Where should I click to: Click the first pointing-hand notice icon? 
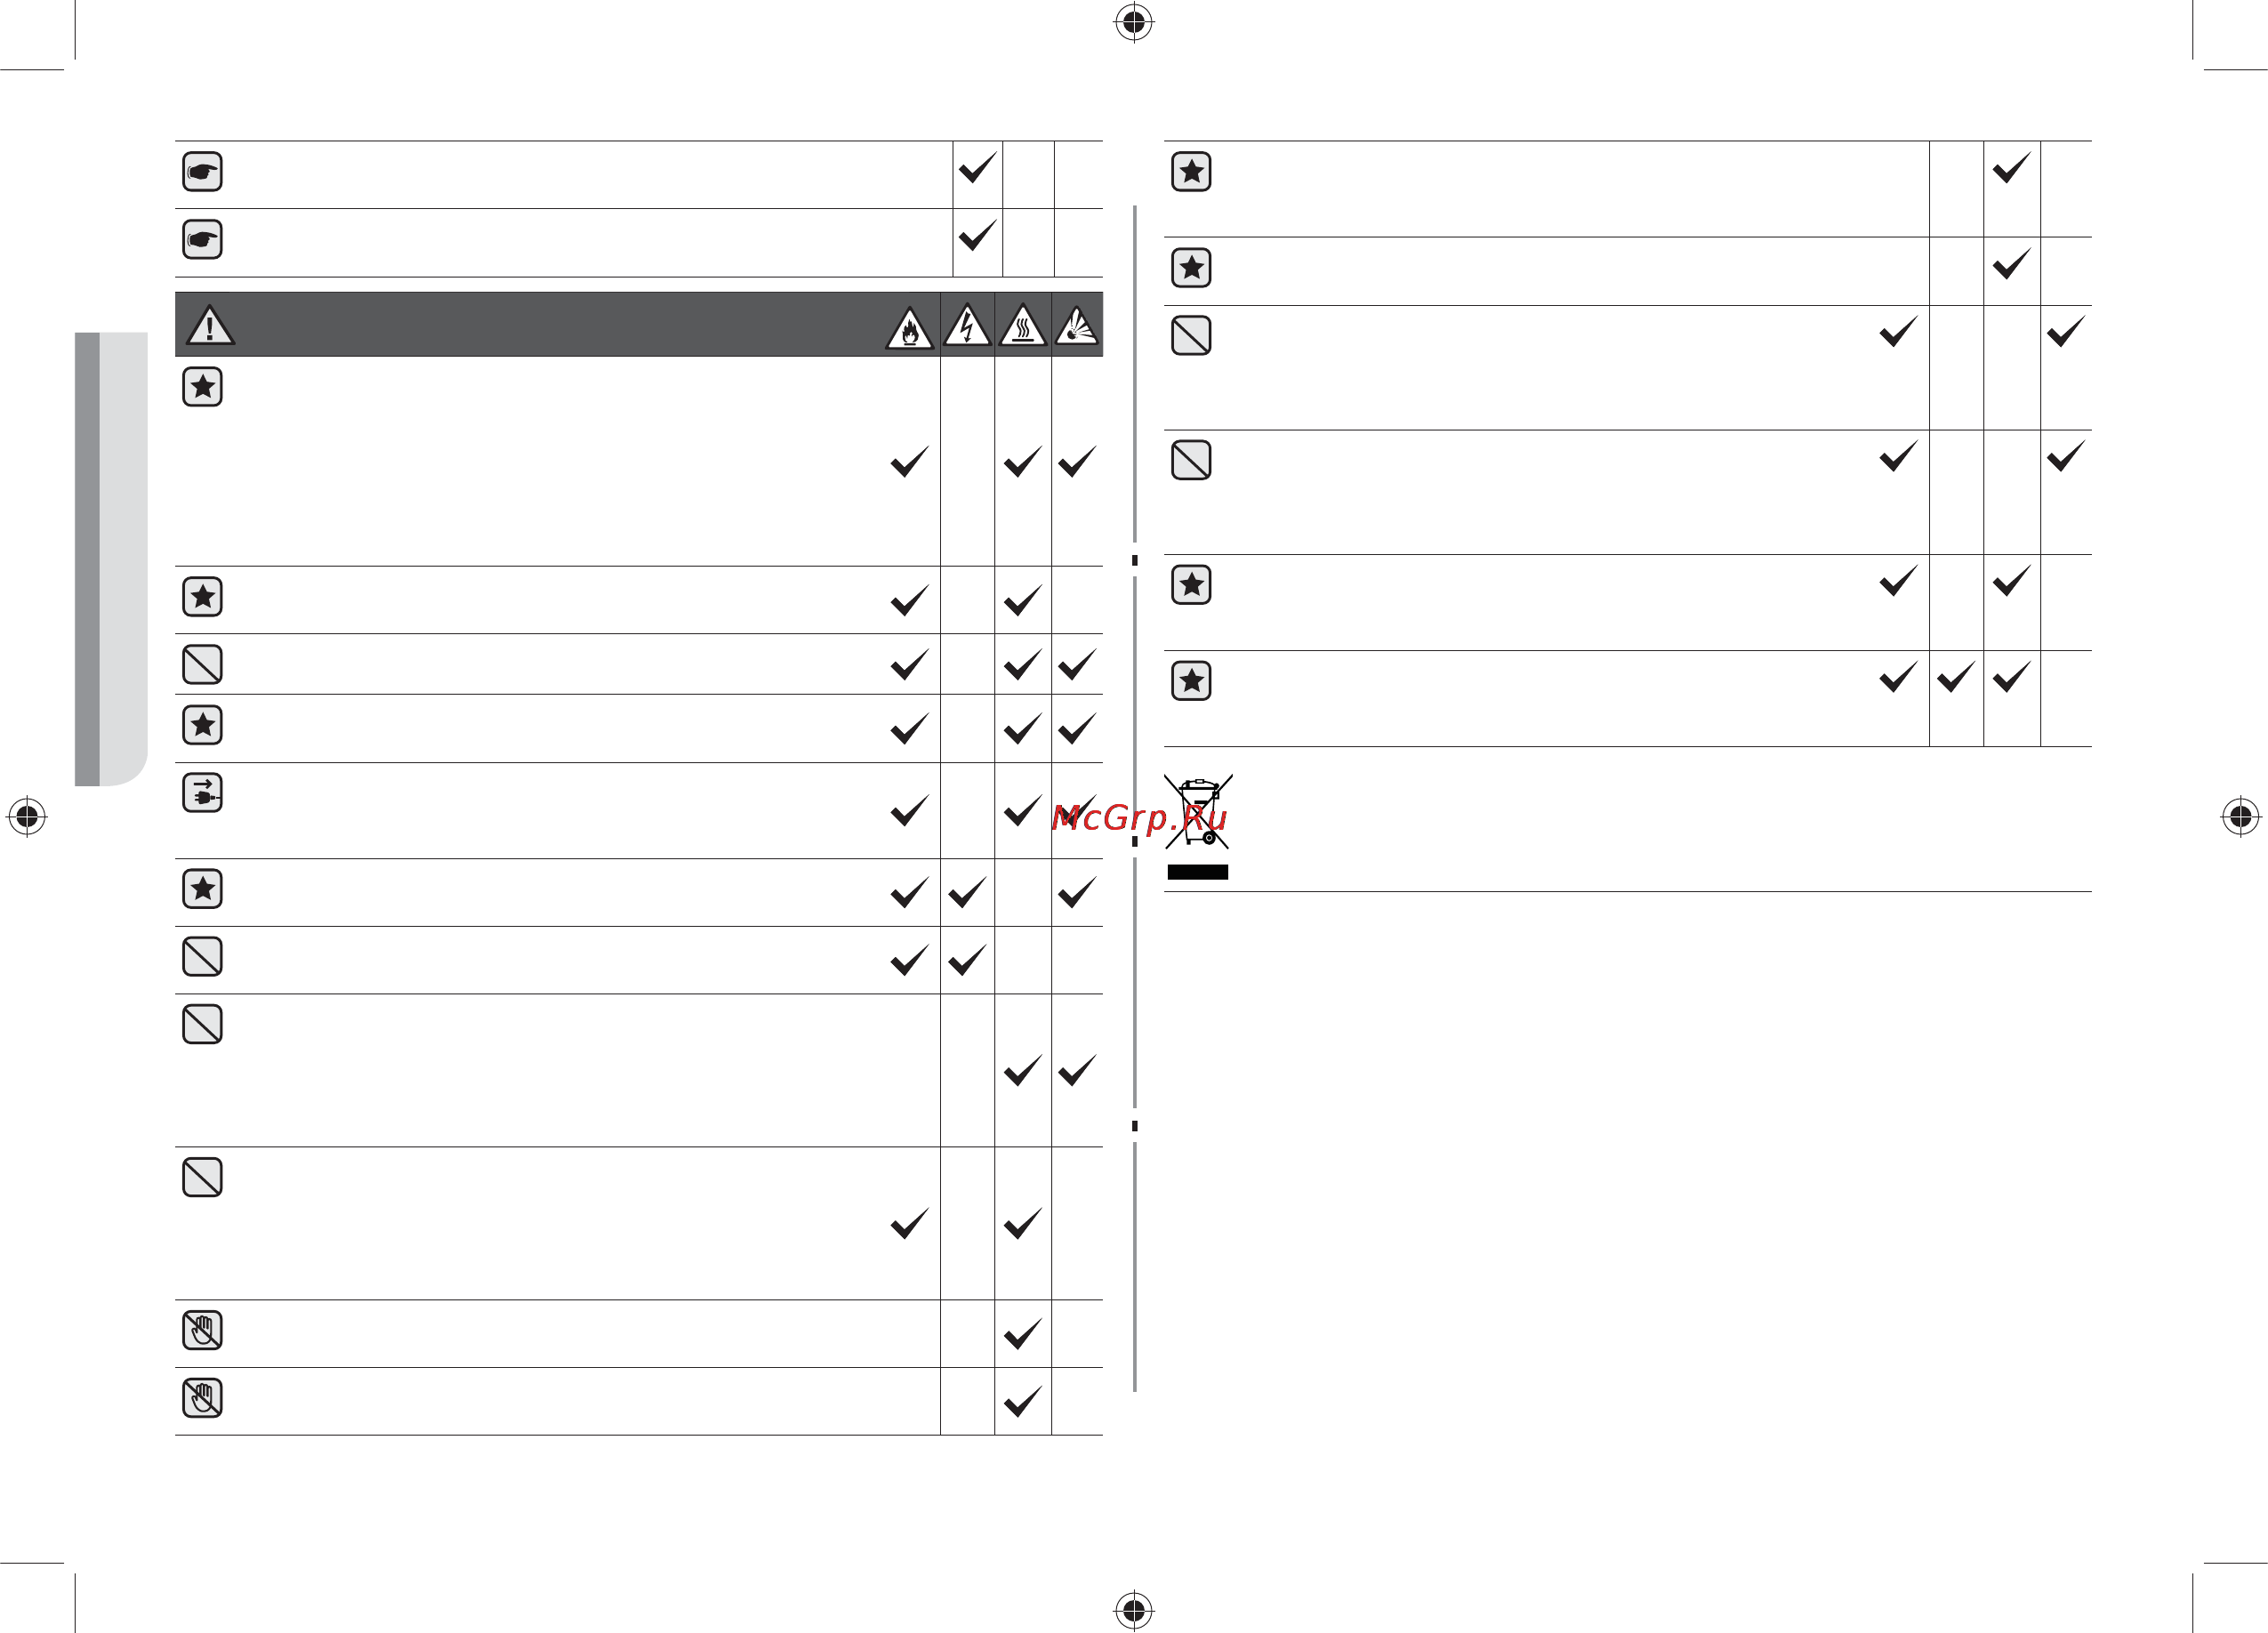click(x=202, y=172)
